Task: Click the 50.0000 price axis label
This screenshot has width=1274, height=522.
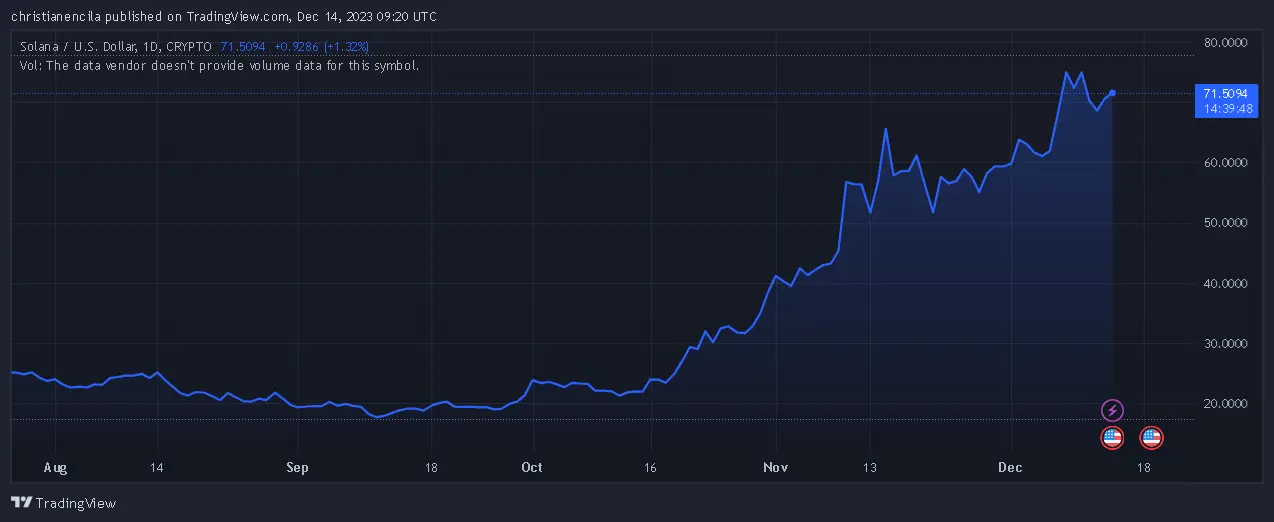Action: [1226, 223]
